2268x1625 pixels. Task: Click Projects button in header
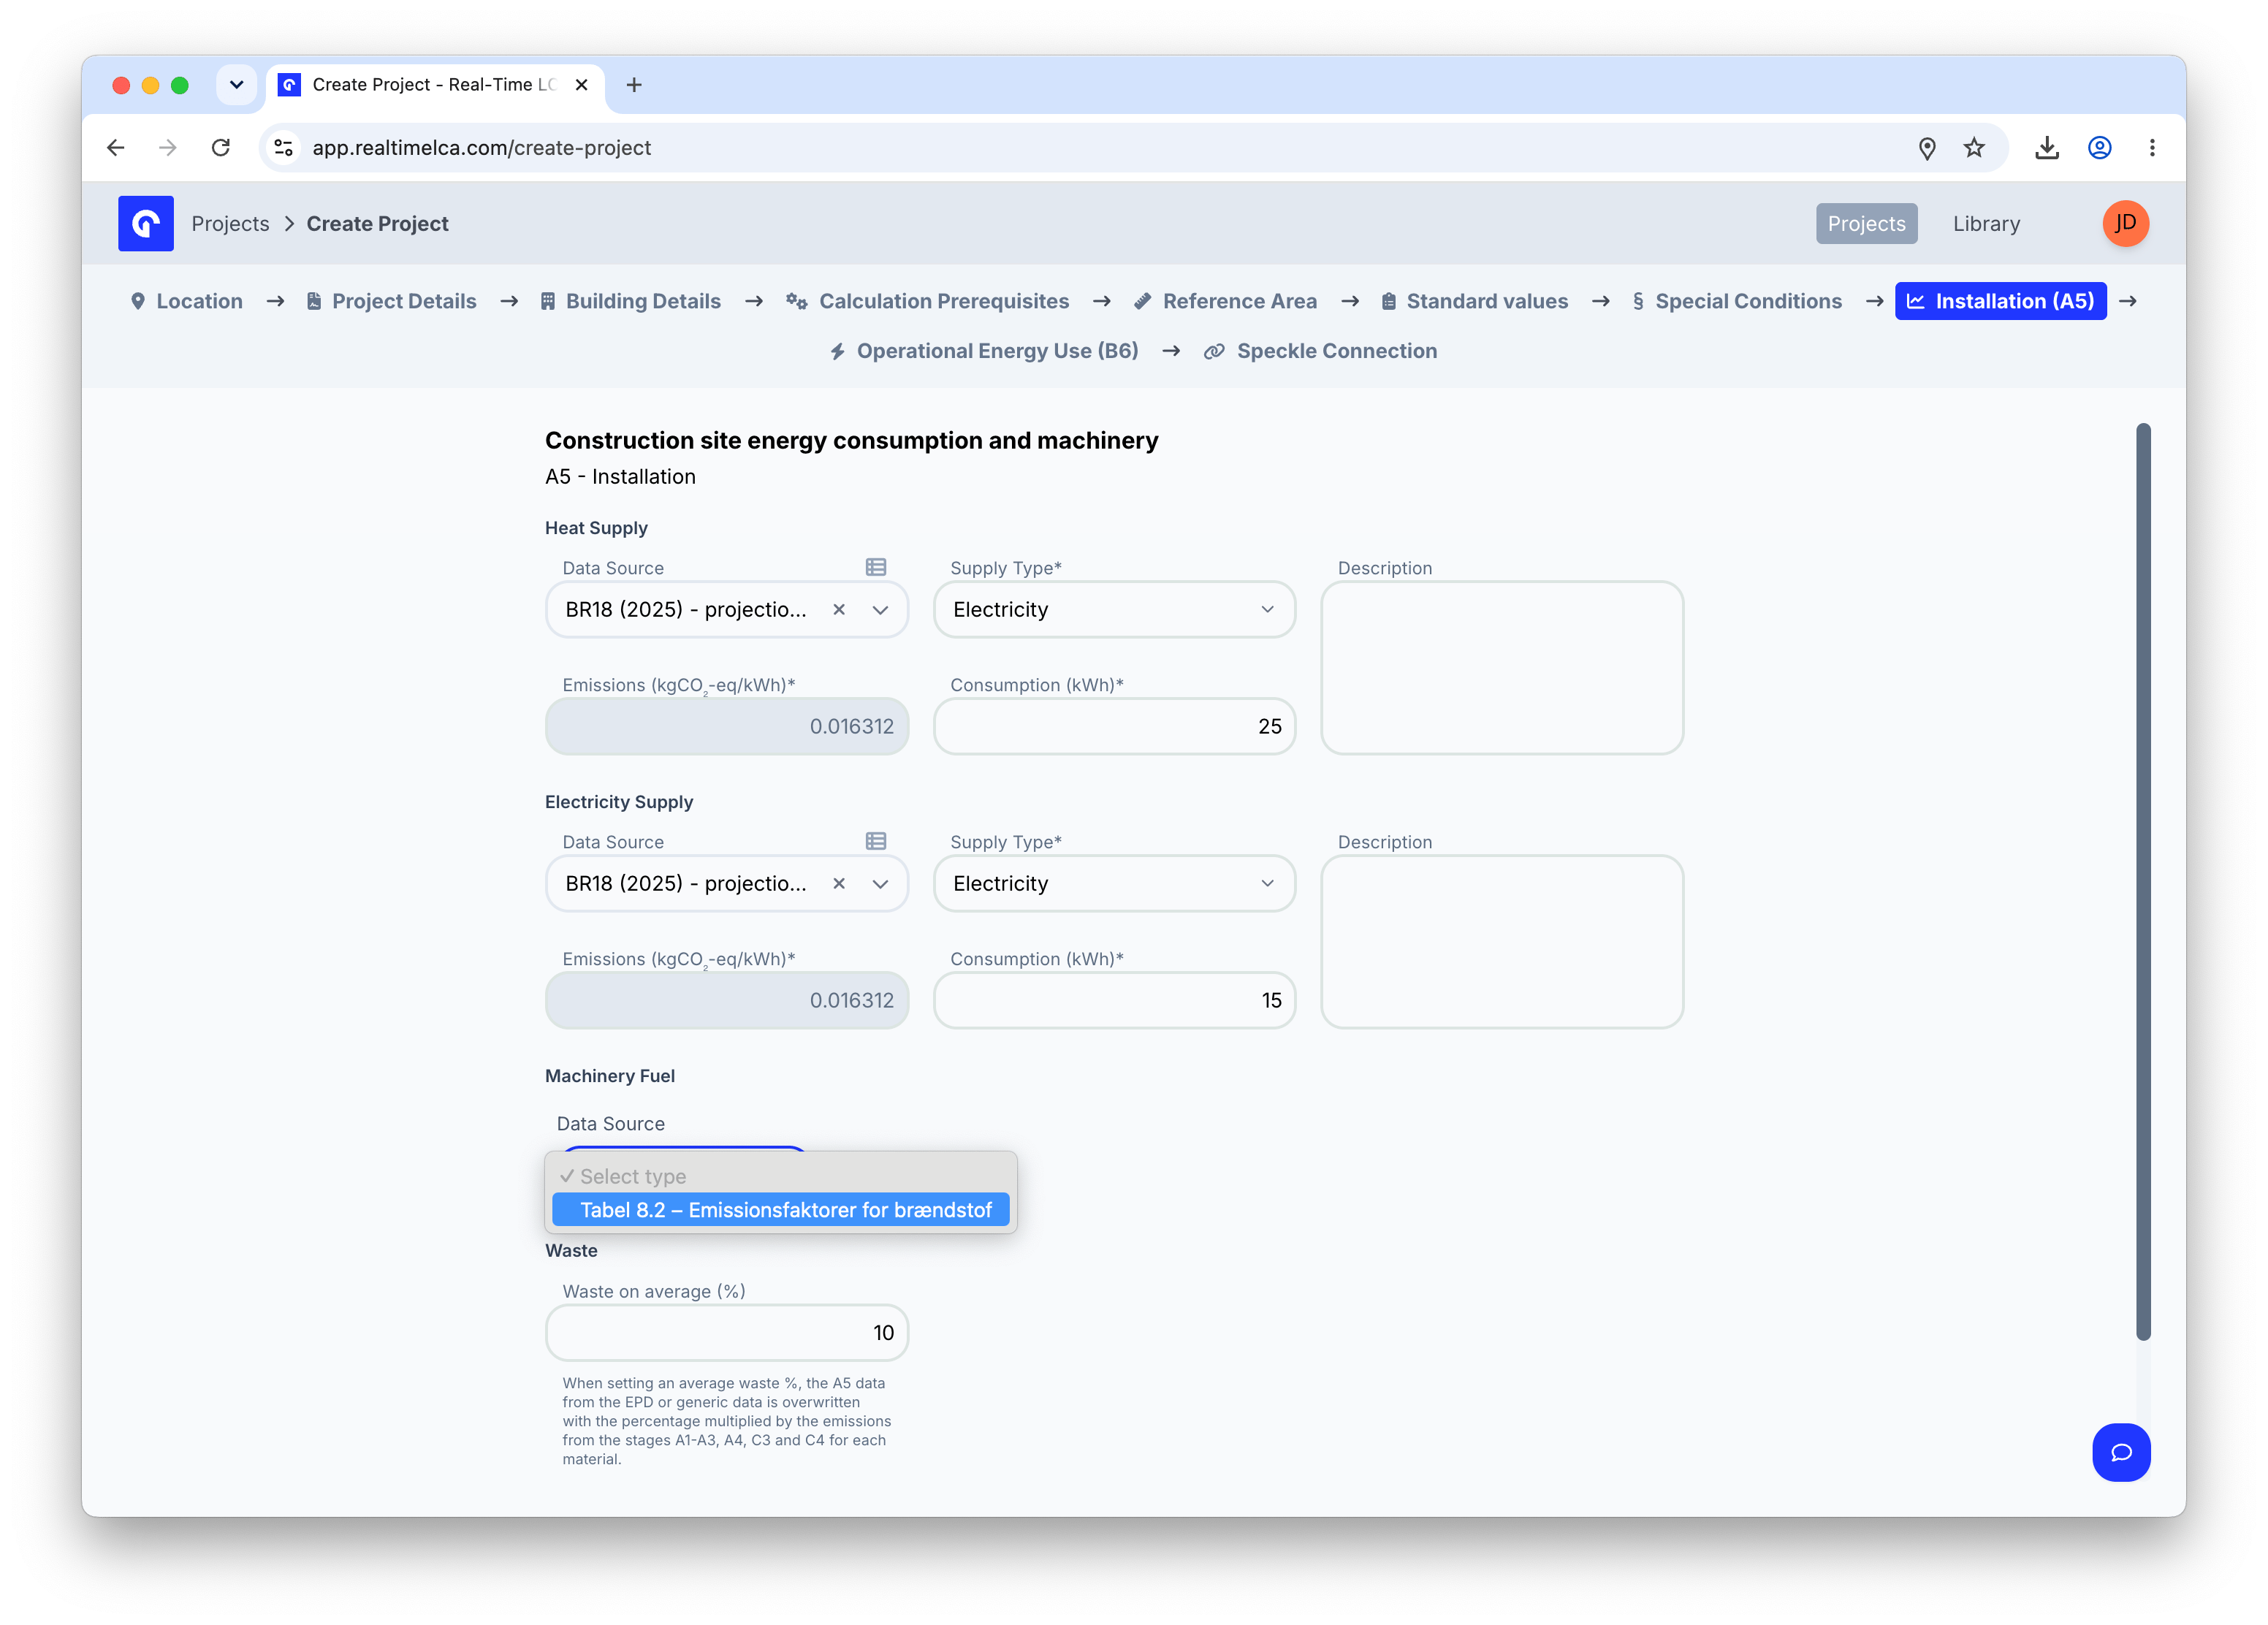pyautogui.click(x=1866, y=223)
